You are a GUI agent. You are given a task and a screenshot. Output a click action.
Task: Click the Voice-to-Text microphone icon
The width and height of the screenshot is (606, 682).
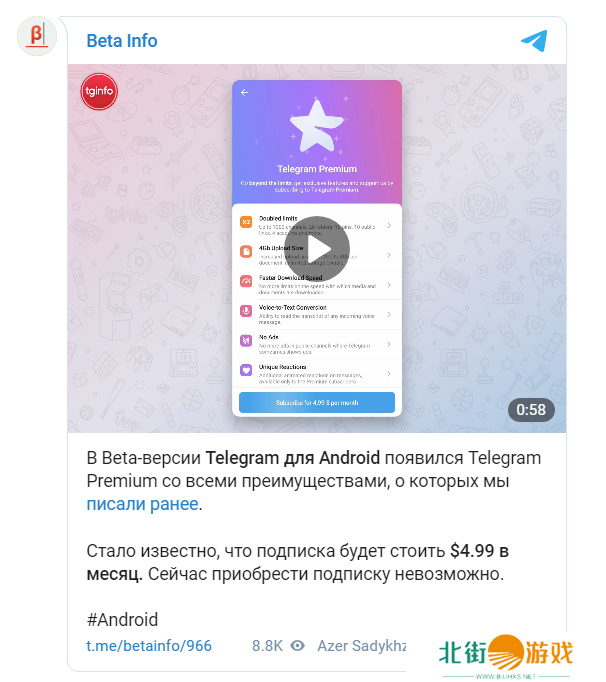(x=246, y=311)
